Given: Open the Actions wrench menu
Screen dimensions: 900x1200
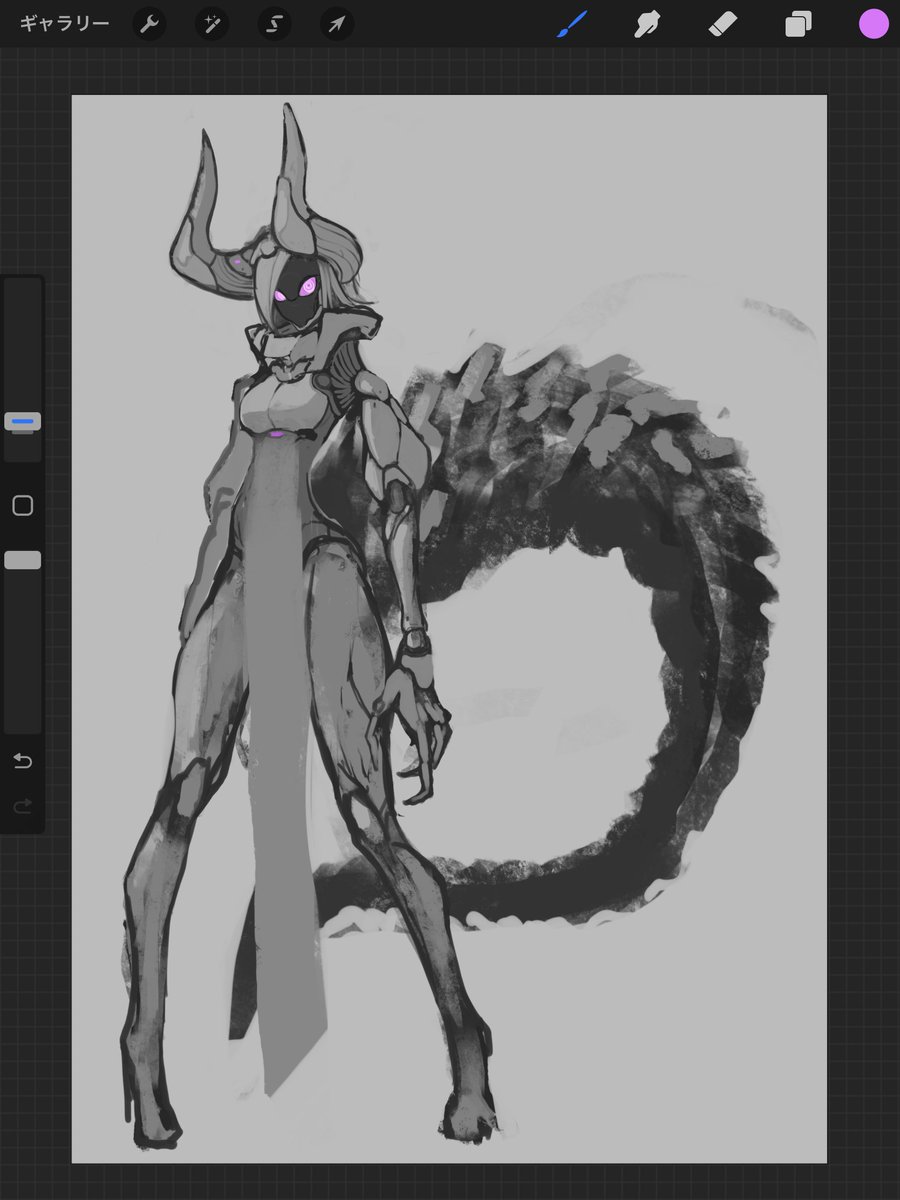Looking at the screenshot, I should (149, 24).
